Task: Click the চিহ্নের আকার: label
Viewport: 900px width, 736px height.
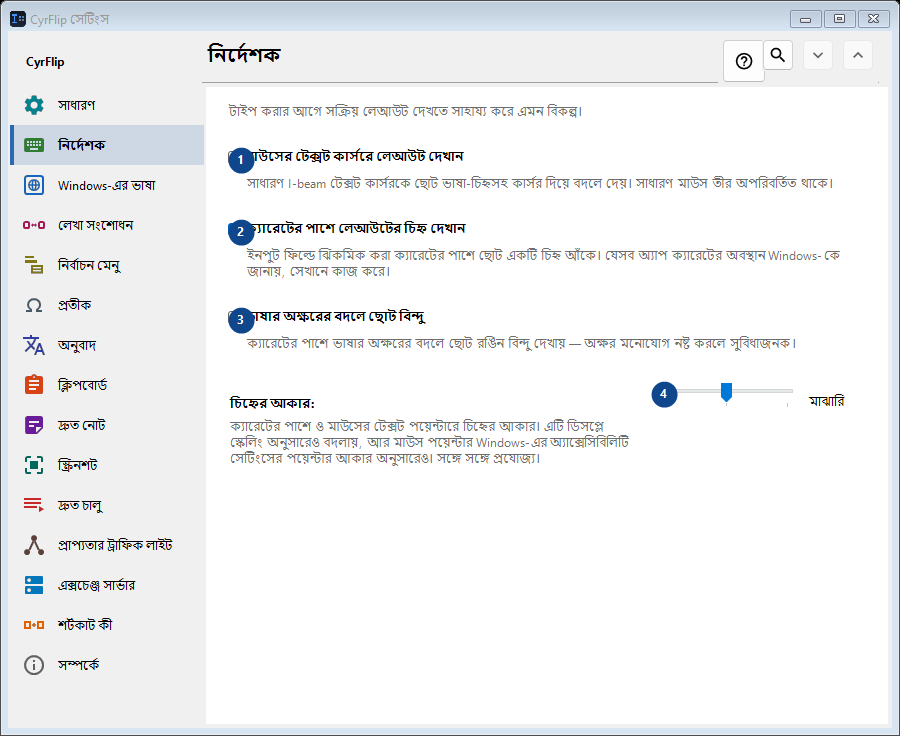Action: point(273,403)
